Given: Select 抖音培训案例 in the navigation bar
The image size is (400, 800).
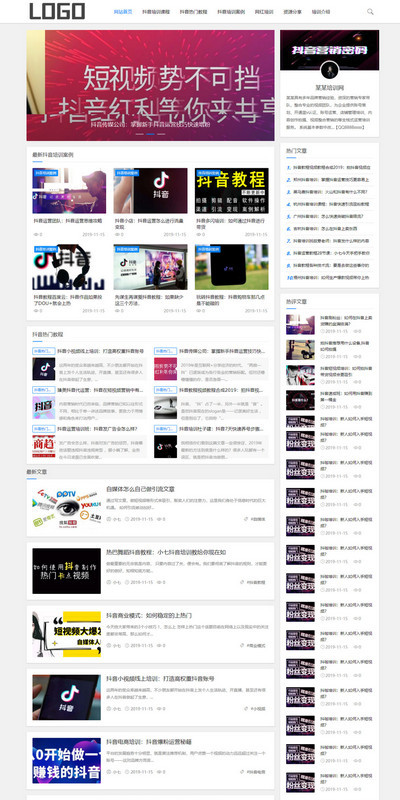Looking at the screenshot, I should click(231, 11).
